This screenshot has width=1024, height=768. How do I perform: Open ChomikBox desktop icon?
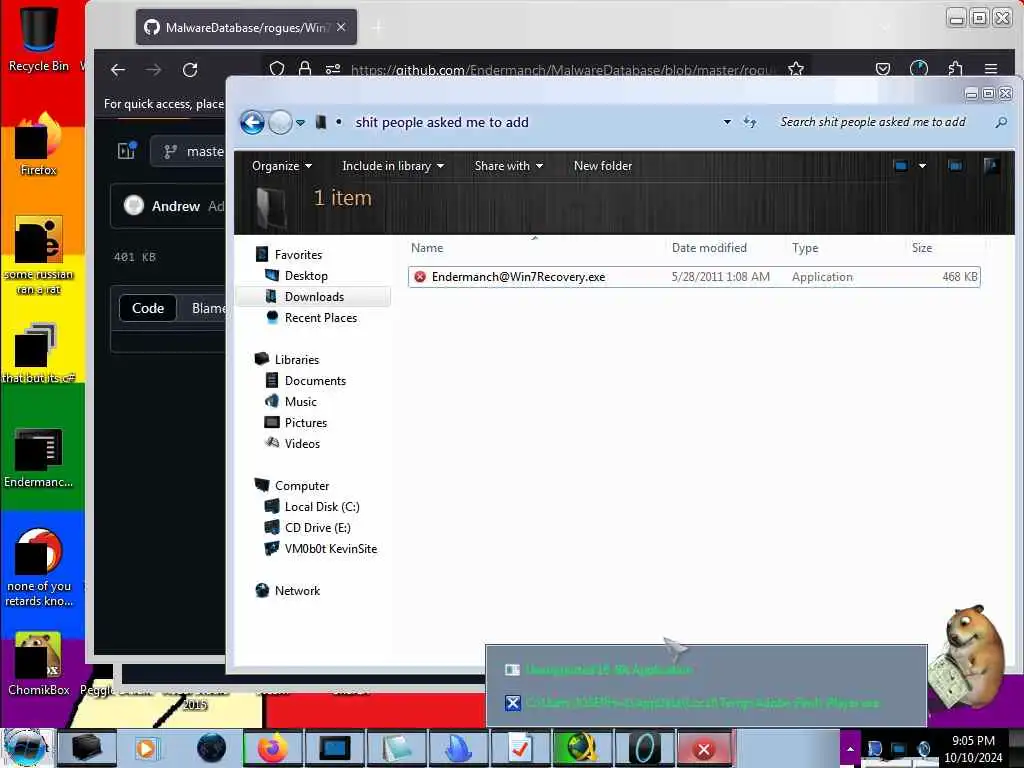tap(39, 664)
